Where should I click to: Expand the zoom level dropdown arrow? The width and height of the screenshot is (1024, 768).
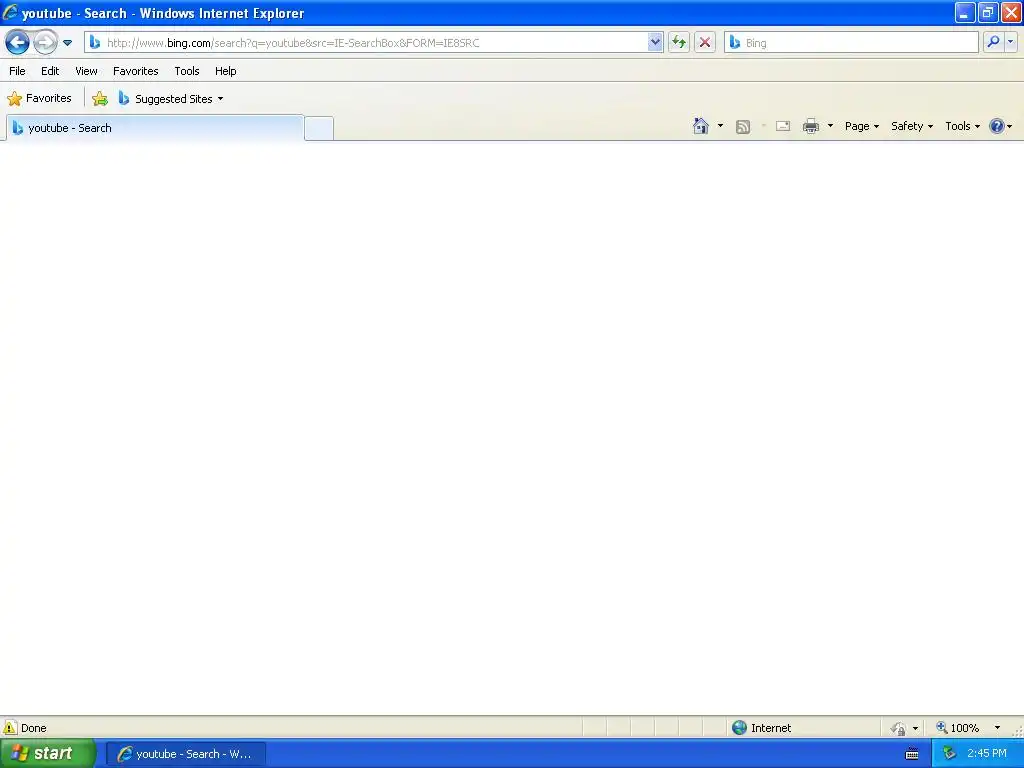(x=997, y=728)
